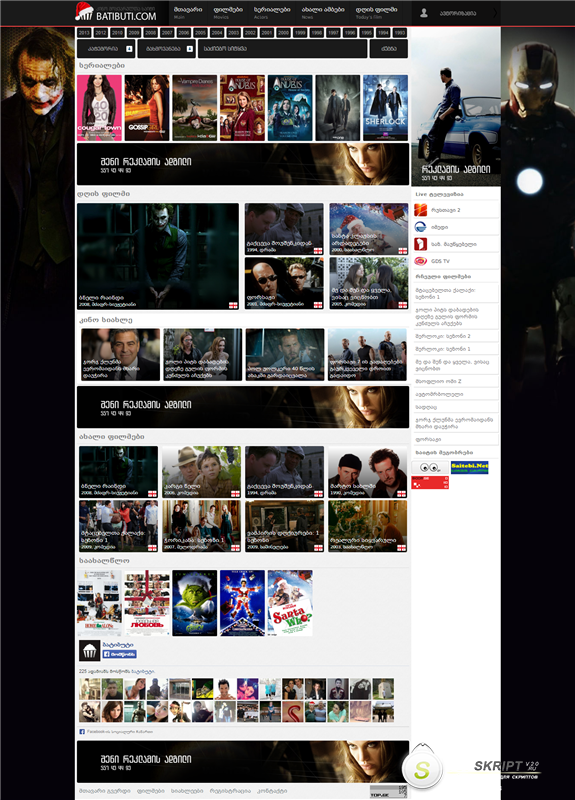575x800 pixels.
Task: Click the Georgian flag on Joker feature
Action: click(233, 305)
